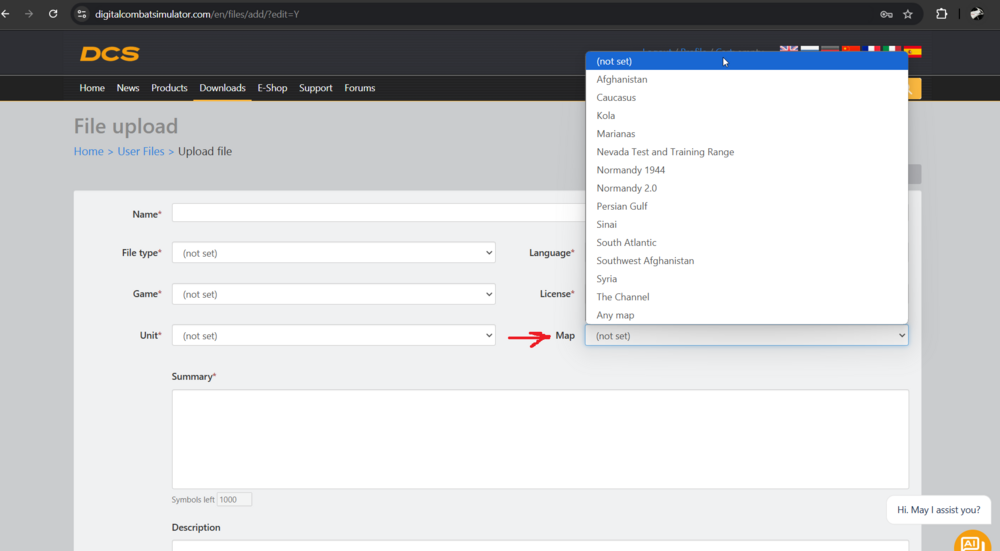Focus the Summary text area
The width and height of the screenshot is (1000, 551).
coord(540,438)
